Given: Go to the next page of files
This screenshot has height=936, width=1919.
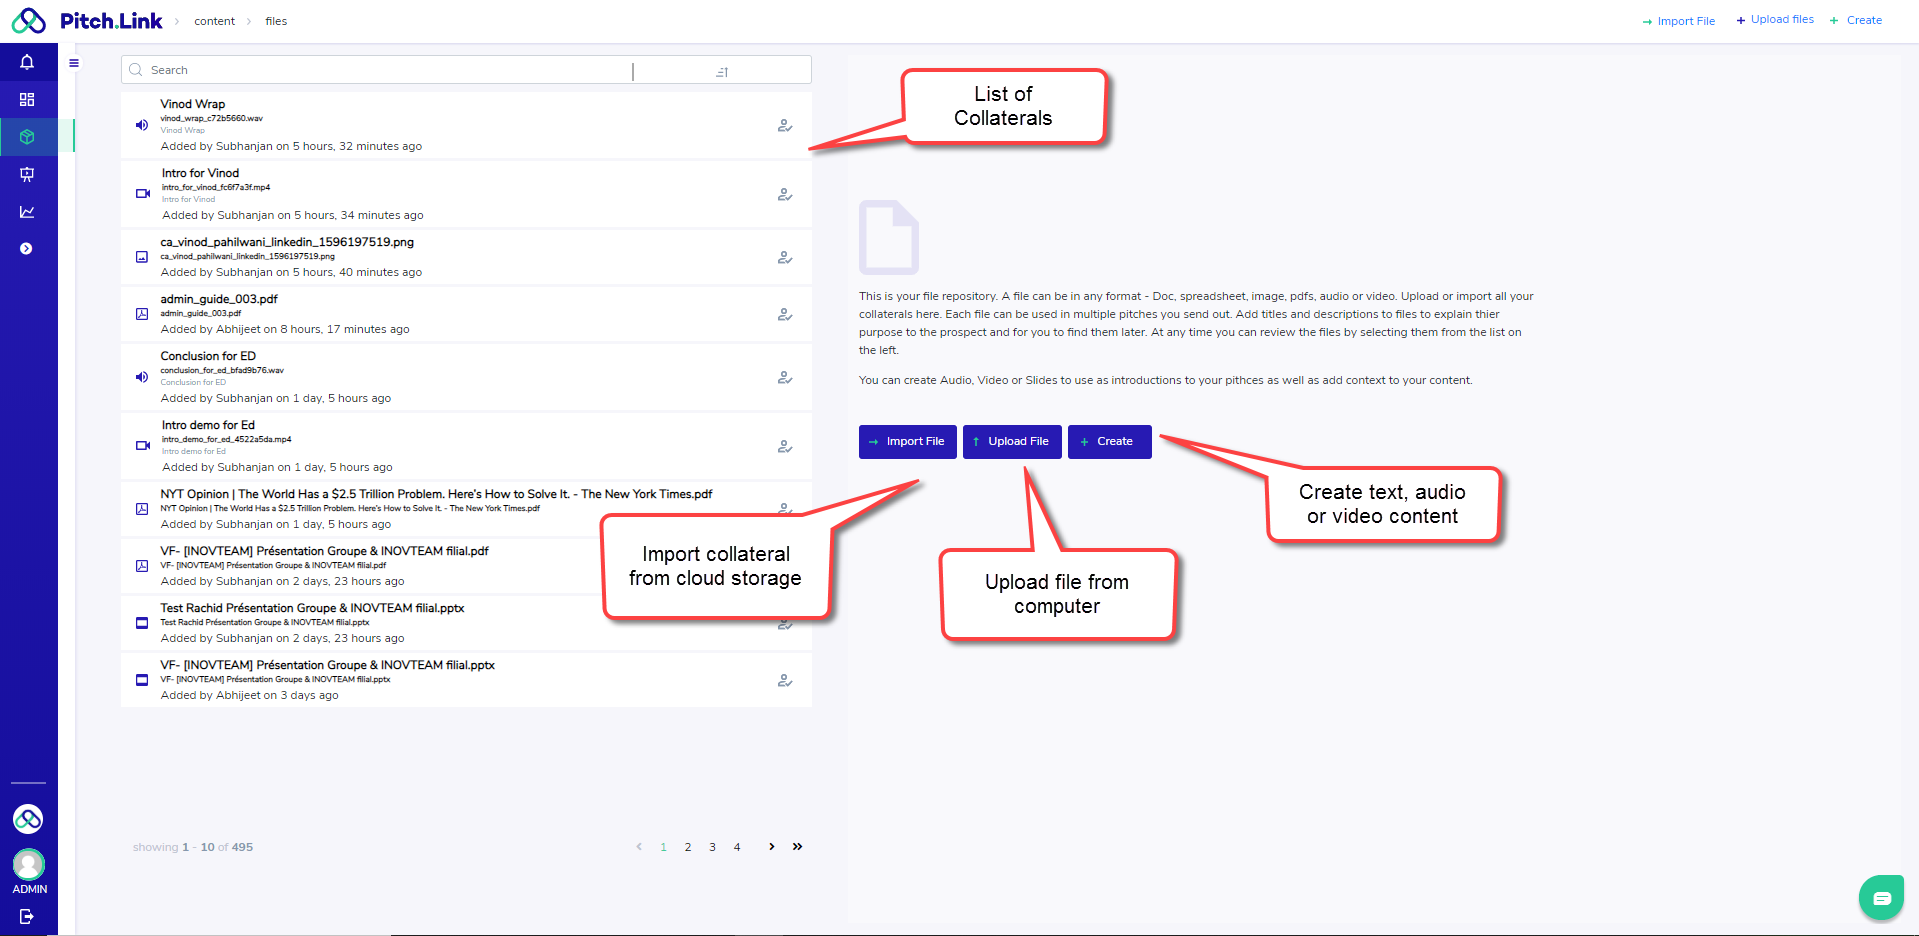Looking at the screenshot, I should pyautogui.click(x=771, y=847).
